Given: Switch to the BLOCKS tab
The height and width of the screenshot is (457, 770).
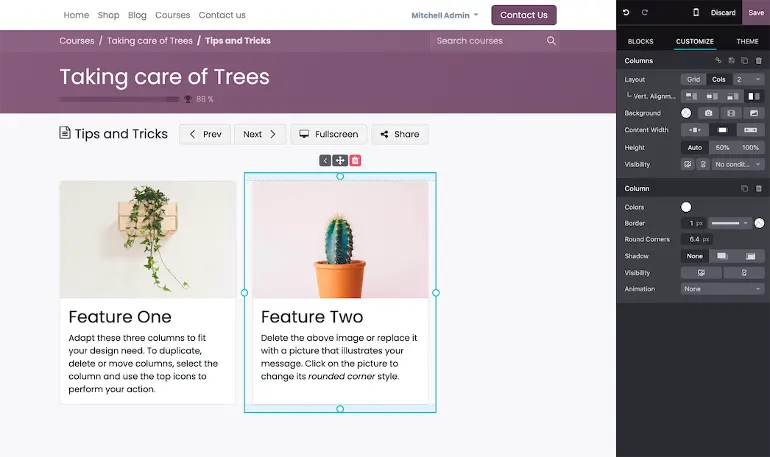Looking at the screenshot, I should [640, 41].
